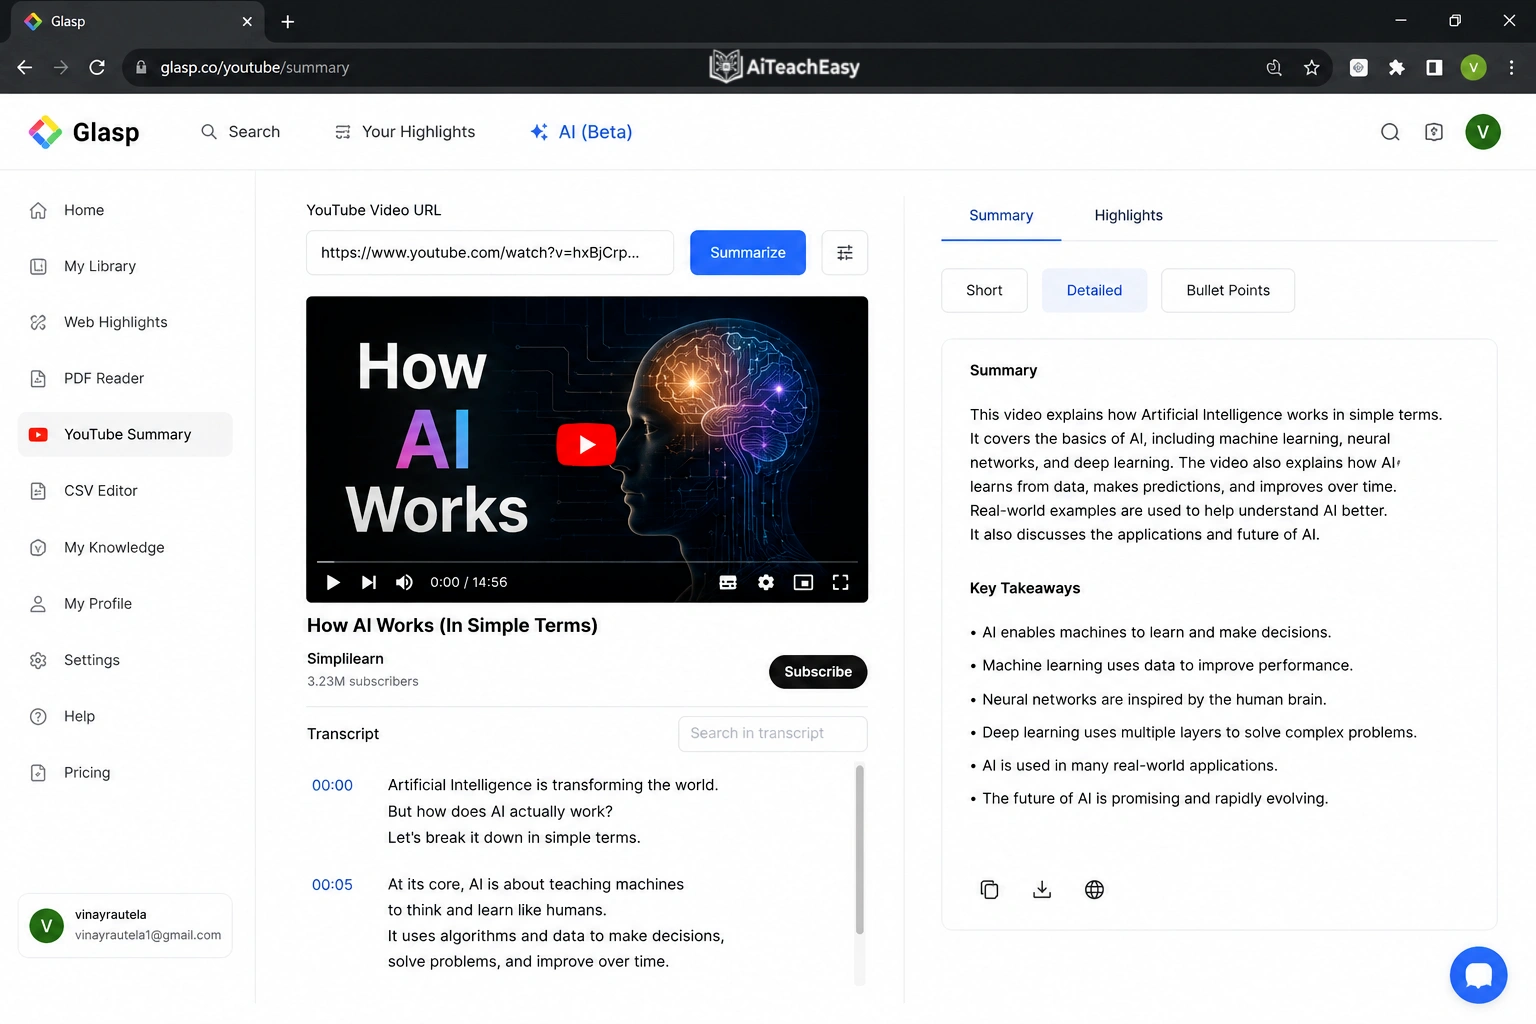Image resolution: width=1536 pixels, height=1024 pixels.
Task: Click video title How AI Works (In Simple Terms)
Action: 452,625
